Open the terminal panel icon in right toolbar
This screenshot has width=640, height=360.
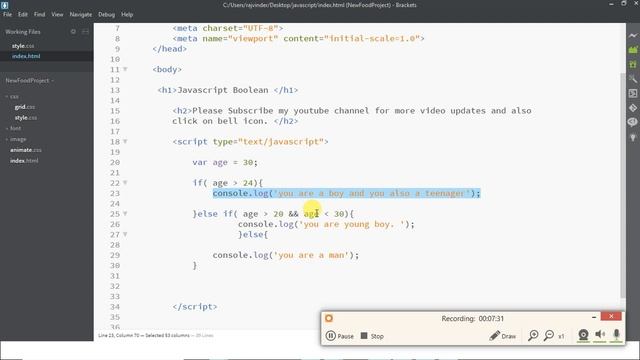point(633,93)
